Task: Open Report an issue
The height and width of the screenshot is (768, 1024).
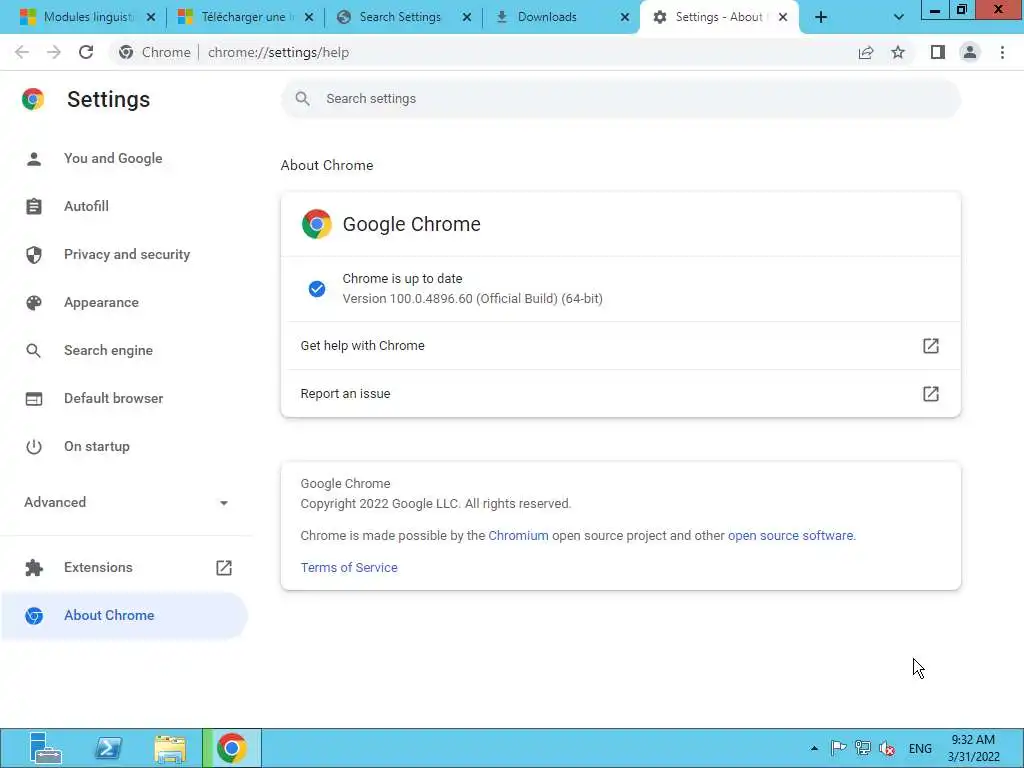Action: click(620, 394)
